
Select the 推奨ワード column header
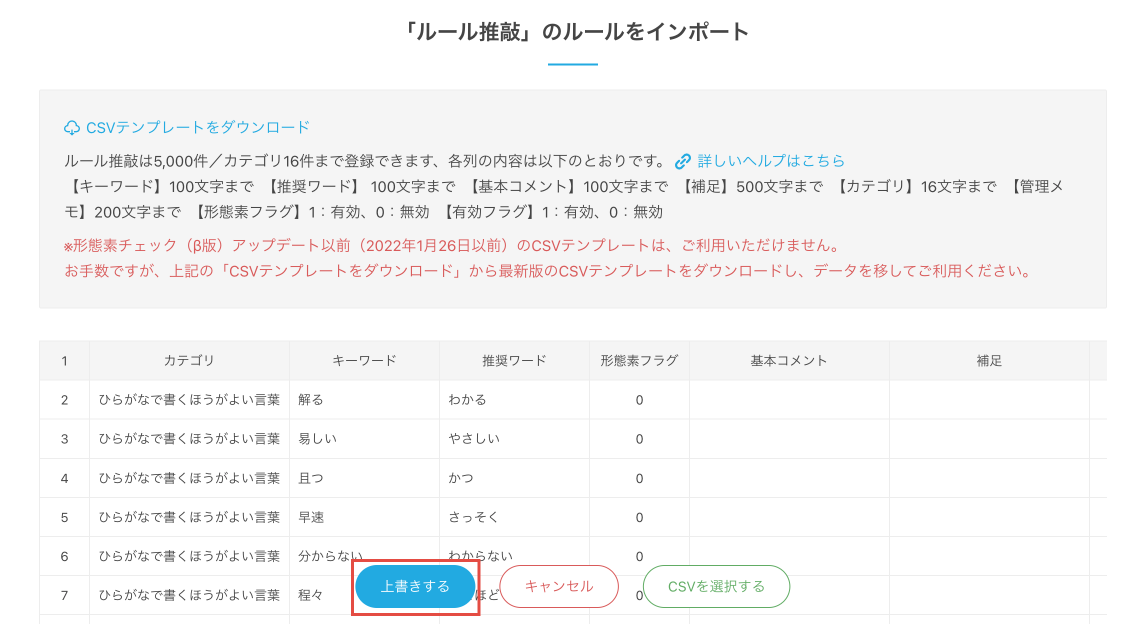coord(514,360)
